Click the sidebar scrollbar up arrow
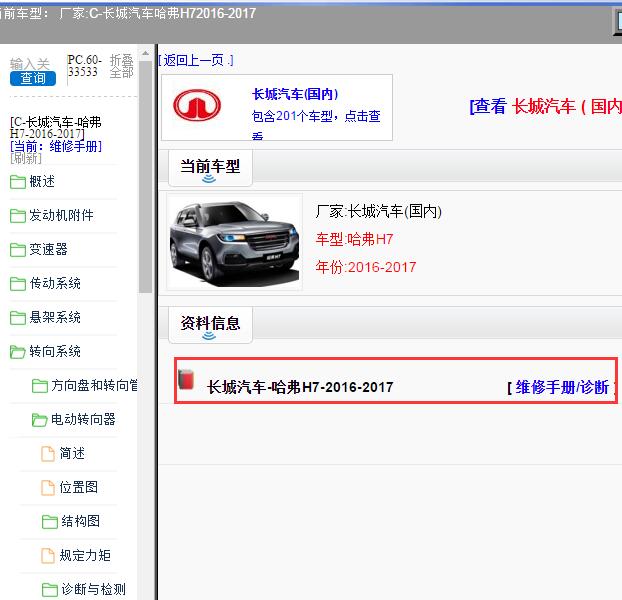This screenshot has height=600, width=622. point(145,53)
